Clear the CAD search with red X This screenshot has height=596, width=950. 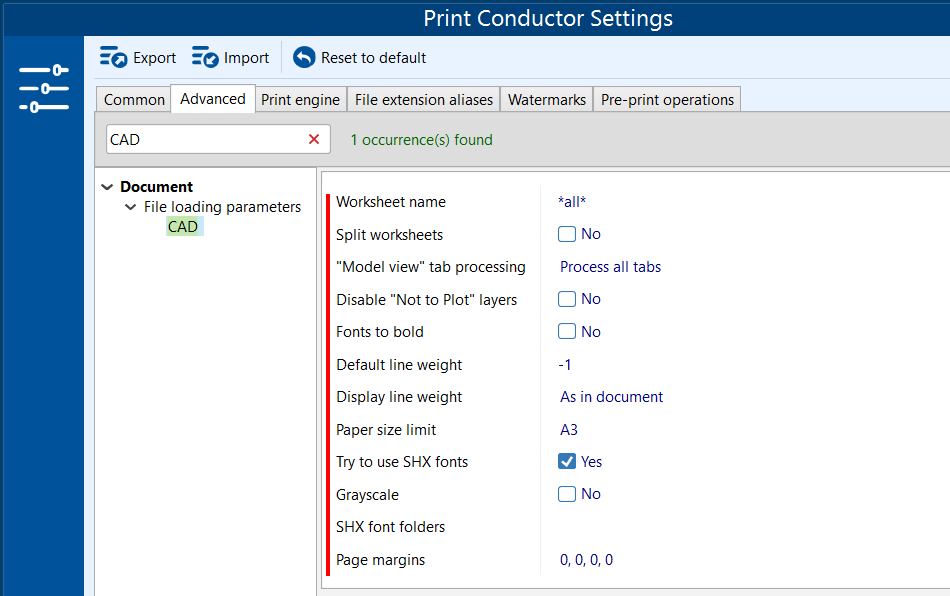[314, 140]
